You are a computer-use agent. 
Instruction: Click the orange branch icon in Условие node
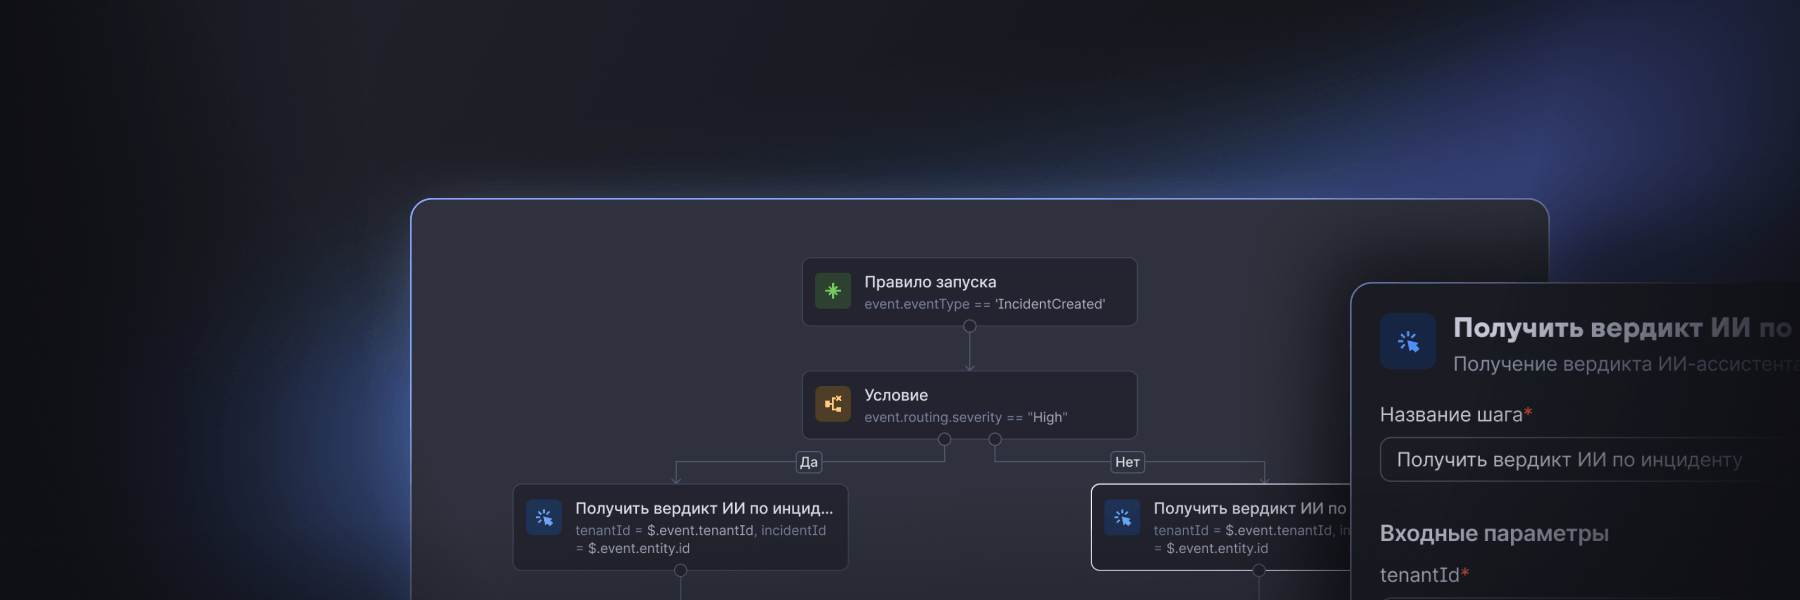coord(832,404)
